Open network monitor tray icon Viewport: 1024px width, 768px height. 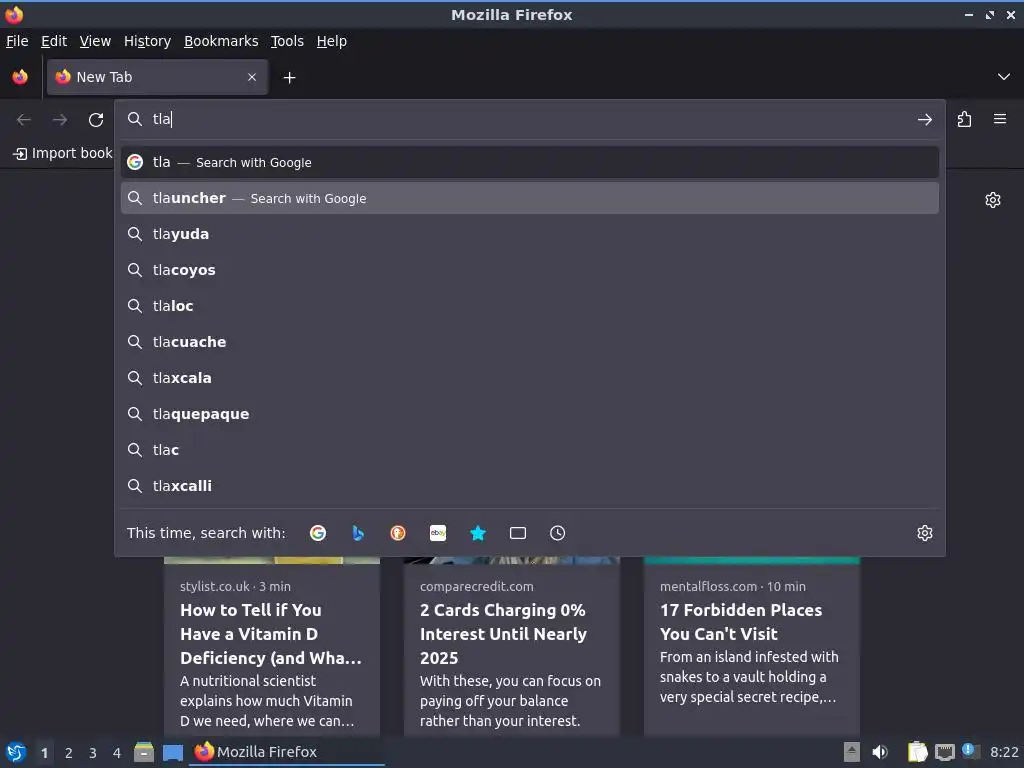944,752
